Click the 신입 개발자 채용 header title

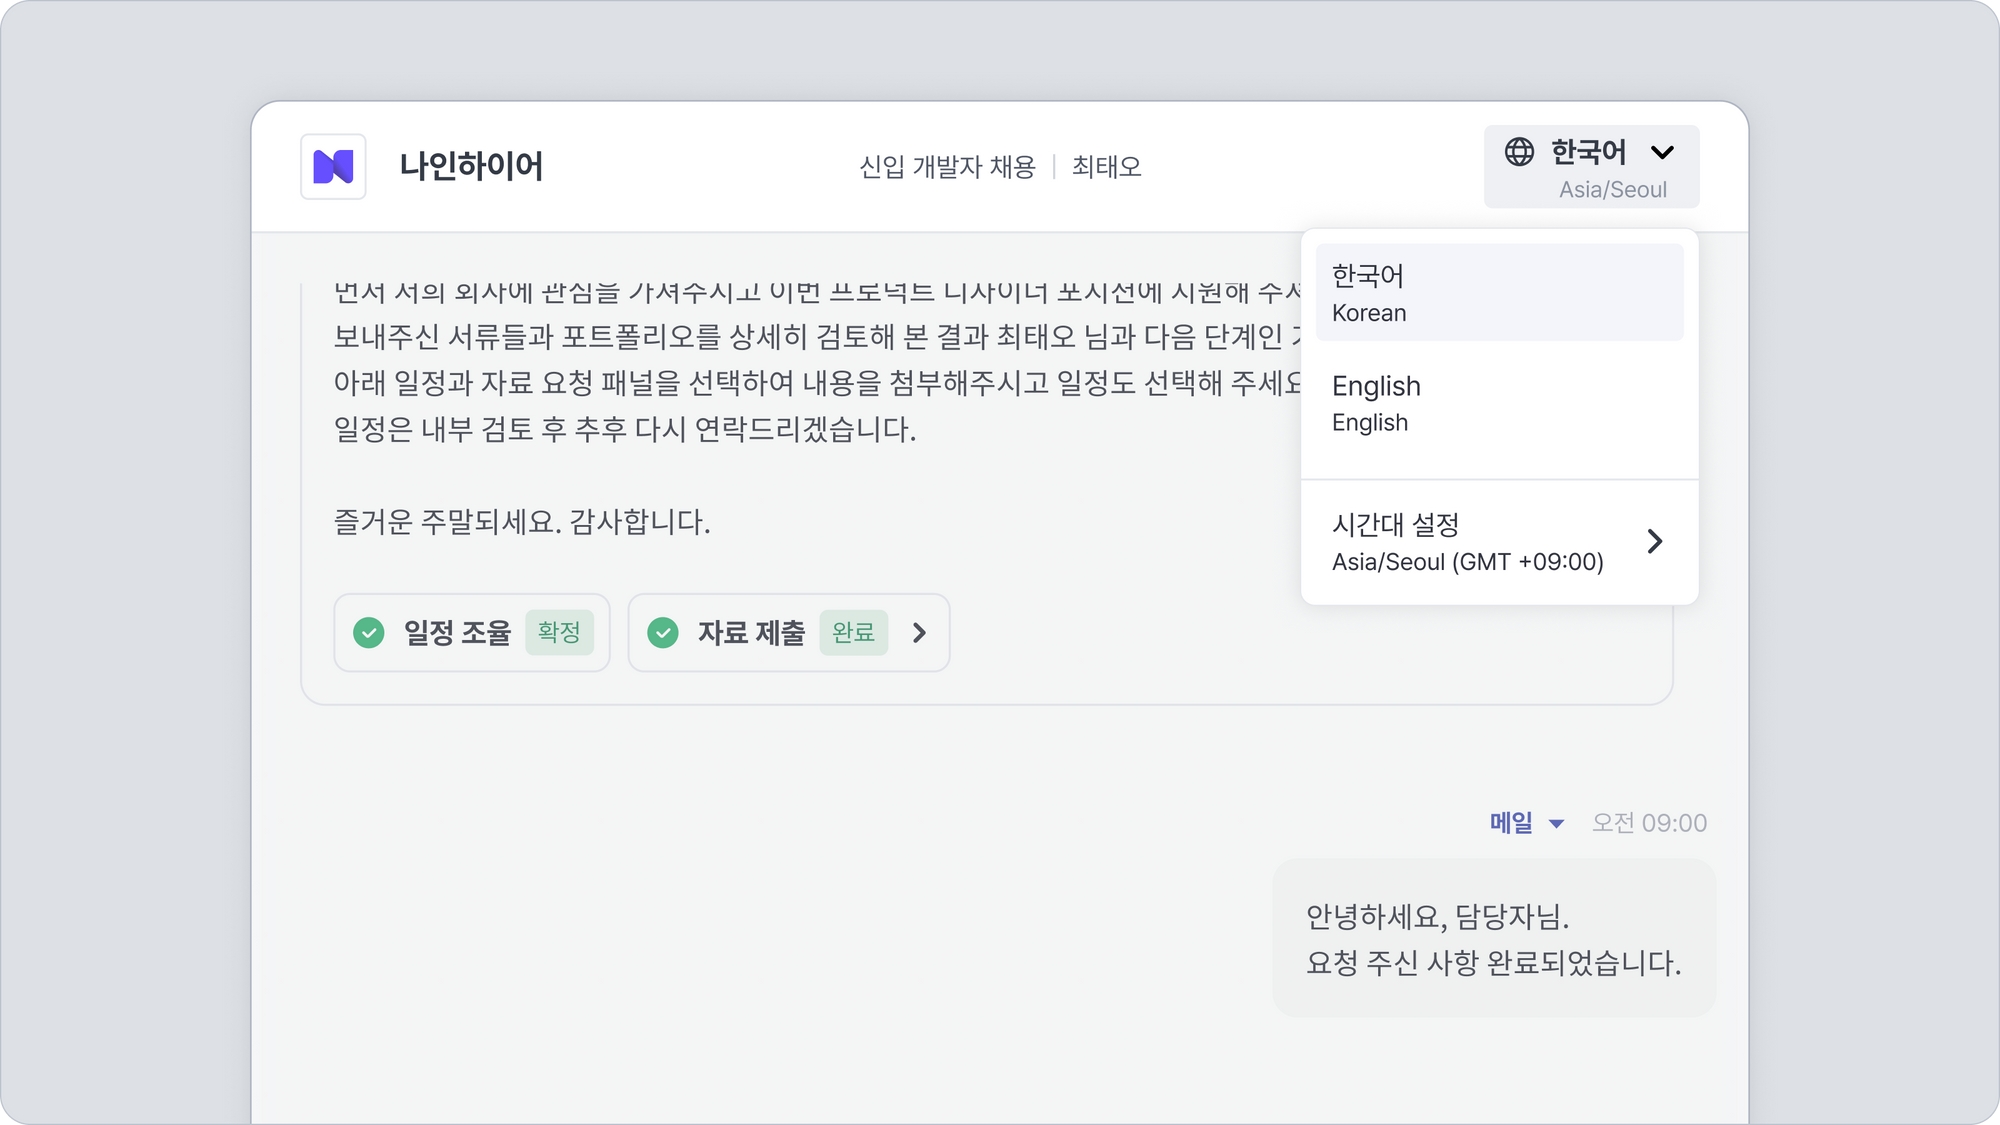click(x=947, y=167)
